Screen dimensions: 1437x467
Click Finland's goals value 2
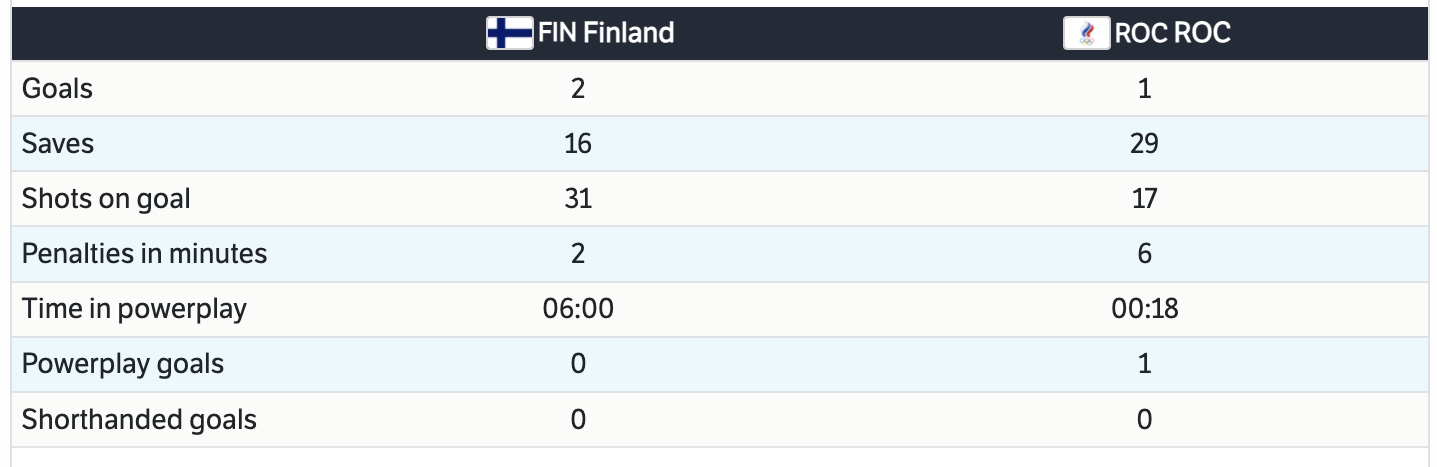pos(578,89)
